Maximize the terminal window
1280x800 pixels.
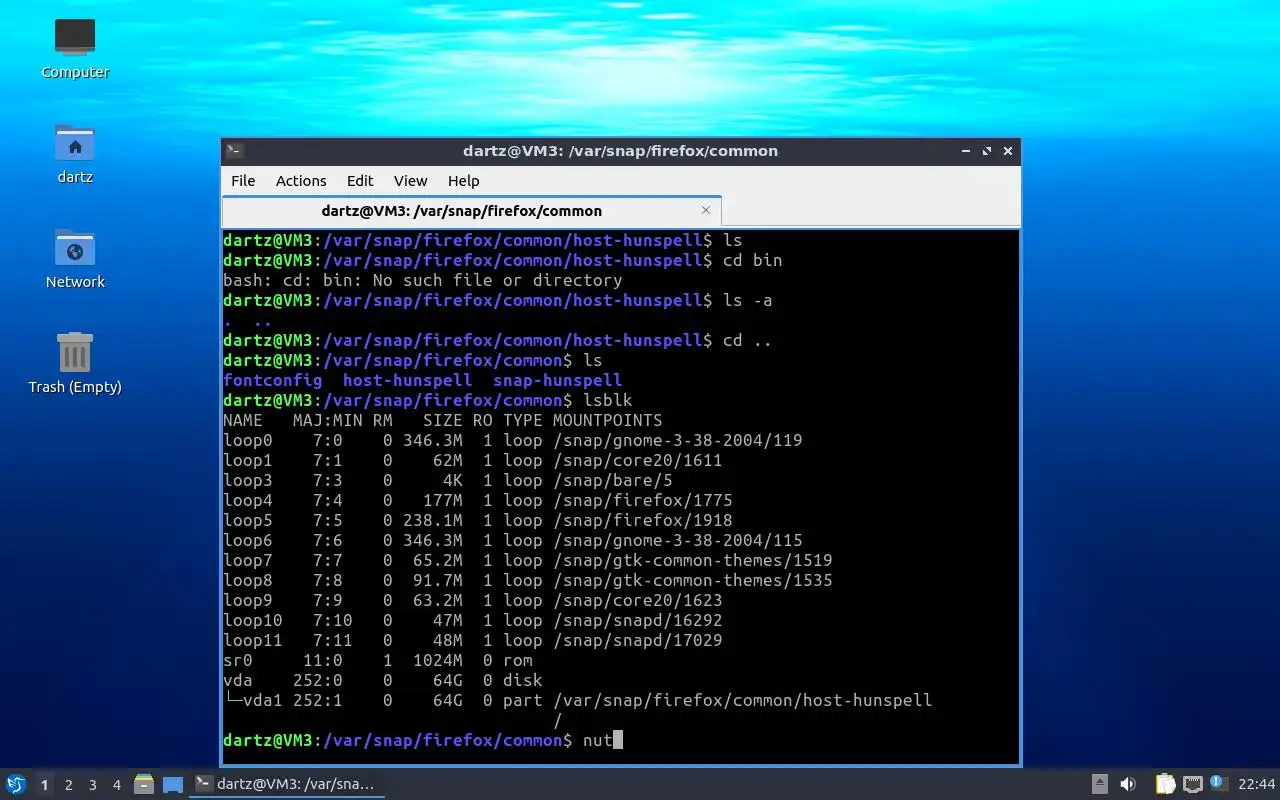[987, 151]
